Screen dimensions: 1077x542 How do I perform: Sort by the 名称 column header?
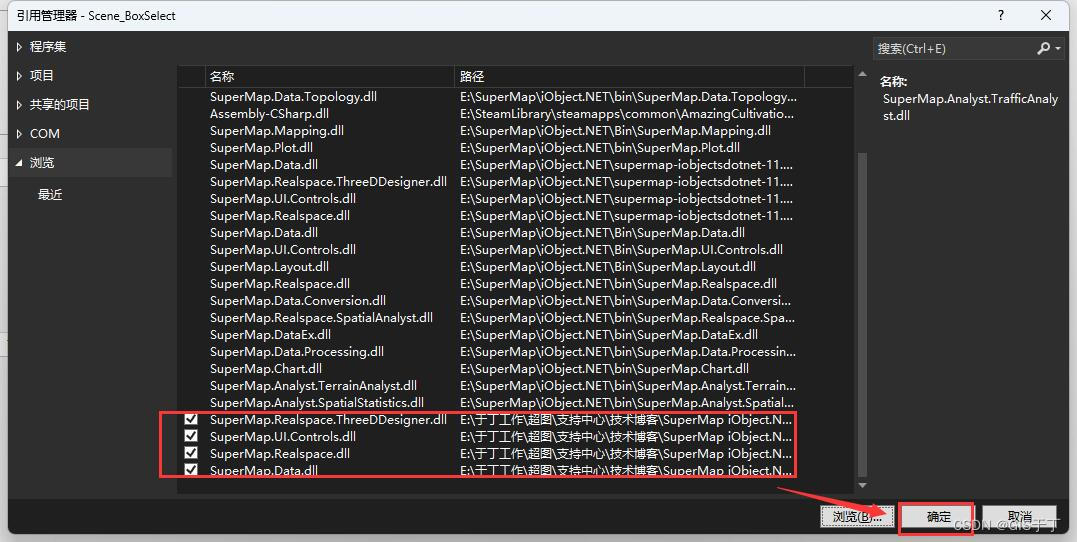pyautogui.click(x=330, y=76)
